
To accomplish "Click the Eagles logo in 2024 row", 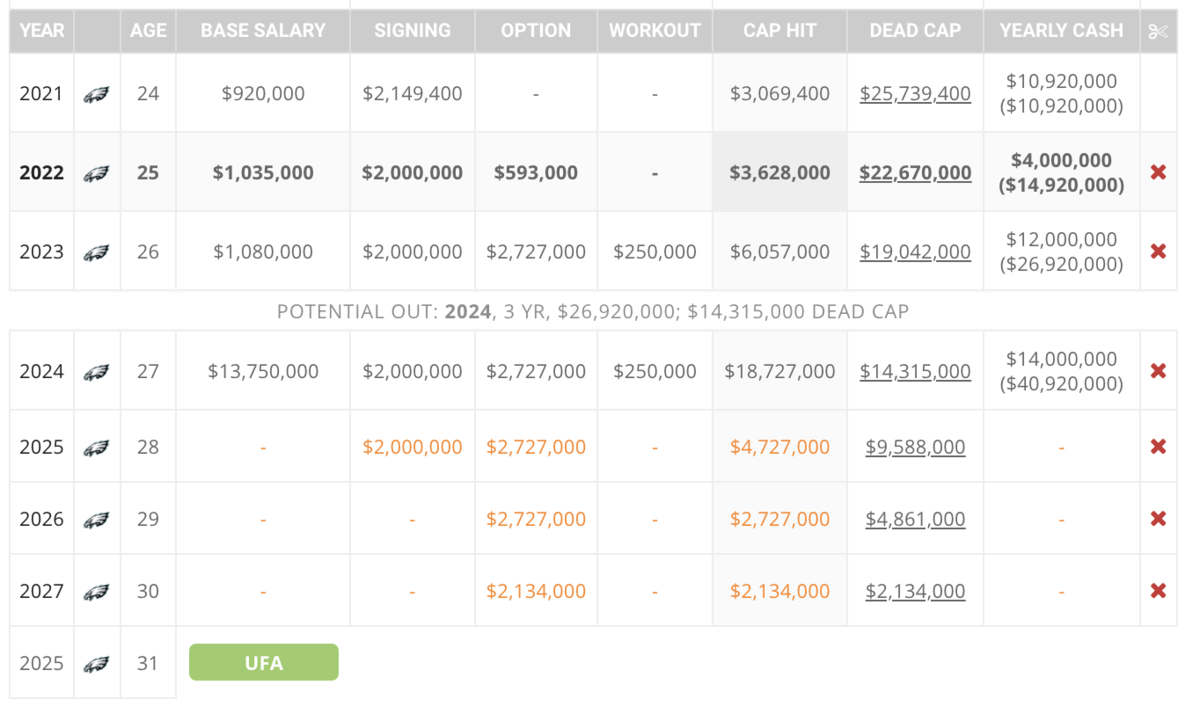I will tap(96, 372).
